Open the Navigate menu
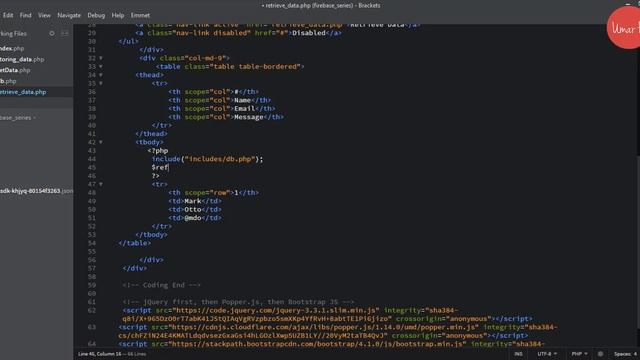This screenshot has height=360, width=640. click(x=69, y=15)
